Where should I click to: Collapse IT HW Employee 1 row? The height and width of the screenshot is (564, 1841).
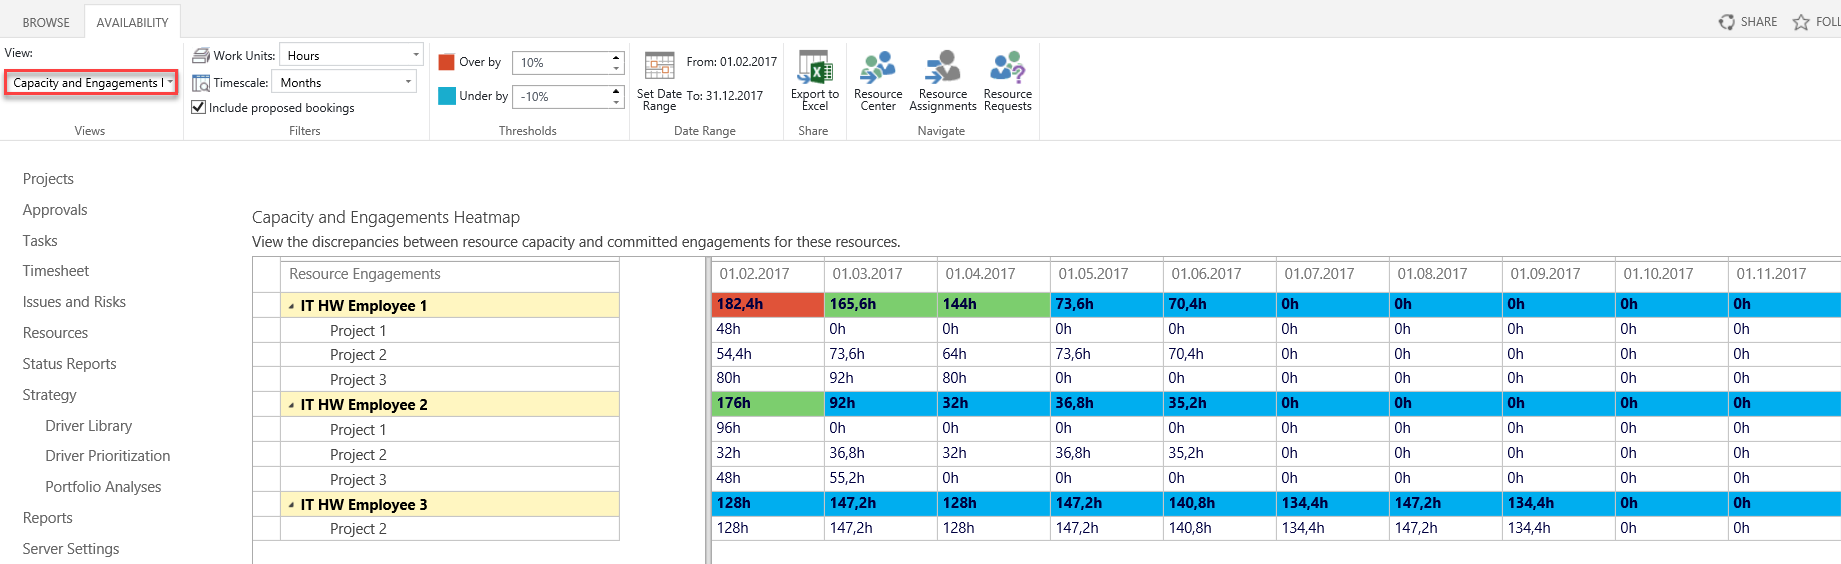tap(291, 306)
